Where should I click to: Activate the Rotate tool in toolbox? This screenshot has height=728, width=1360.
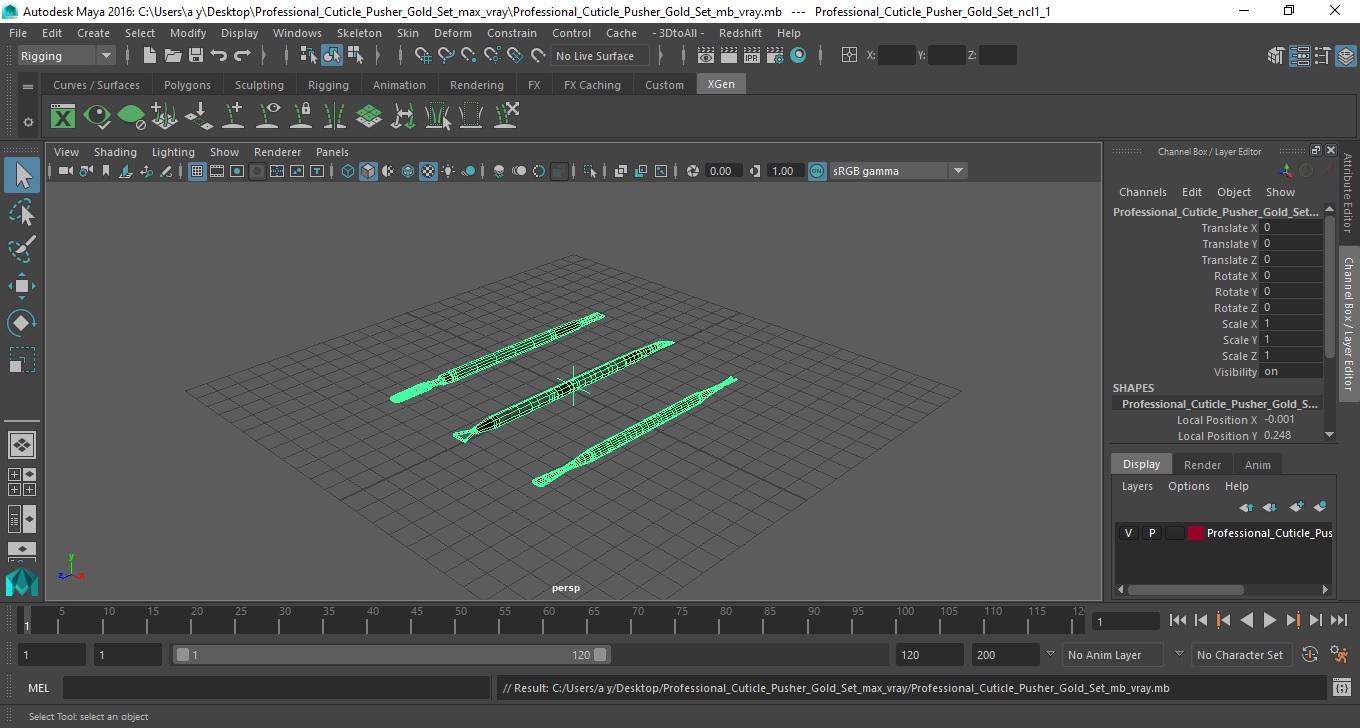point(22,322)
